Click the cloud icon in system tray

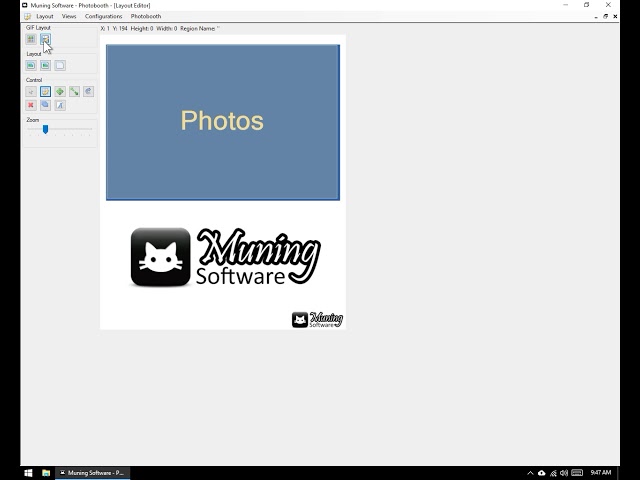pyautogui.click(x=542, y=473)
